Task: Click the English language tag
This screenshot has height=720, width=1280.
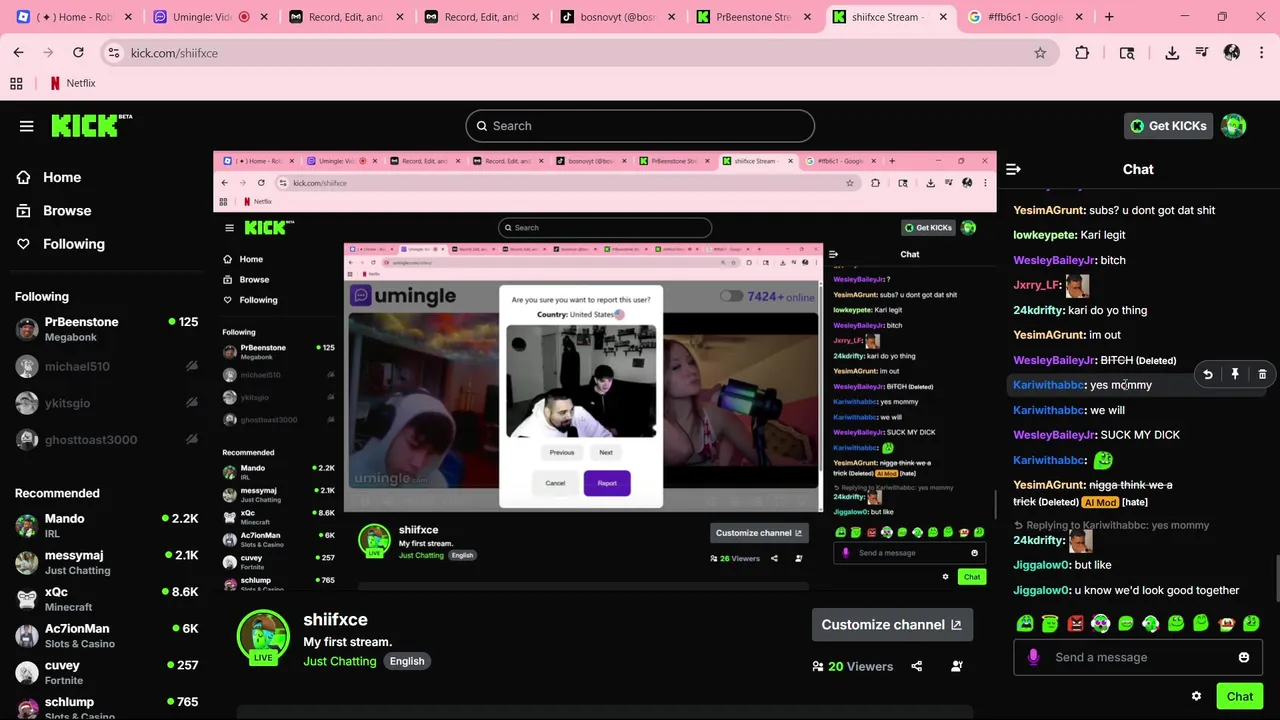Action: [407, 661]
